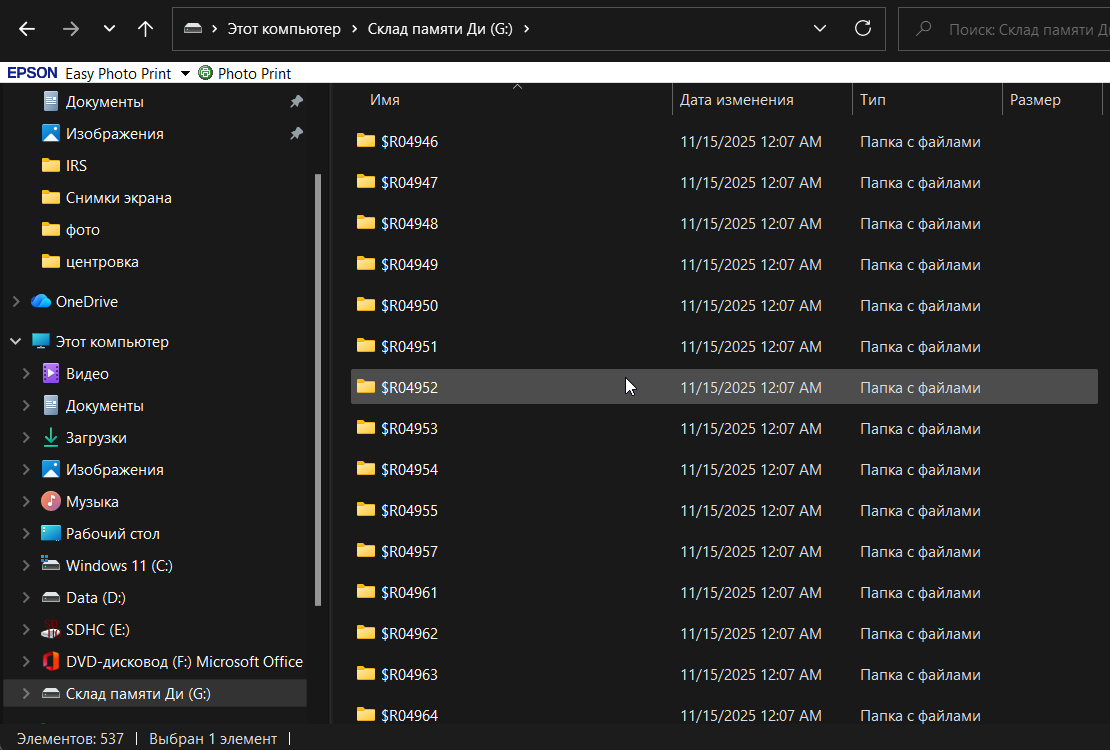Screen dimensions: 1110x750
Task: Sort by 'Тип' column header
Action: click(872, 100)
